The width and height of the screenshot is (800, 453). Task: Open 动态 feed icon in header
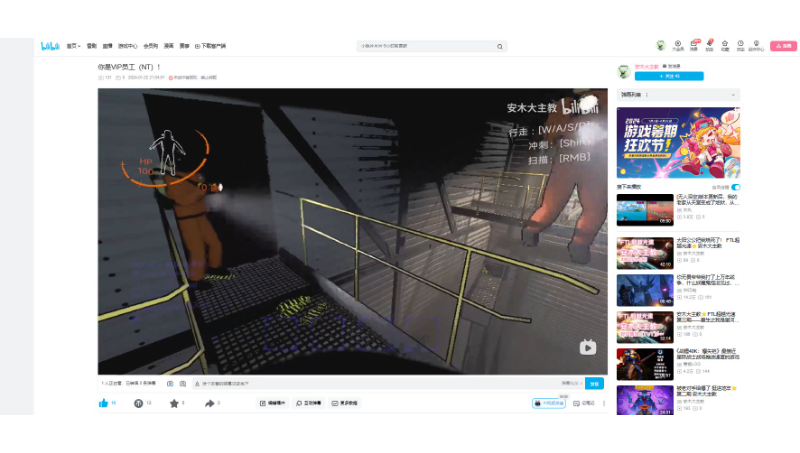point(710,45)
